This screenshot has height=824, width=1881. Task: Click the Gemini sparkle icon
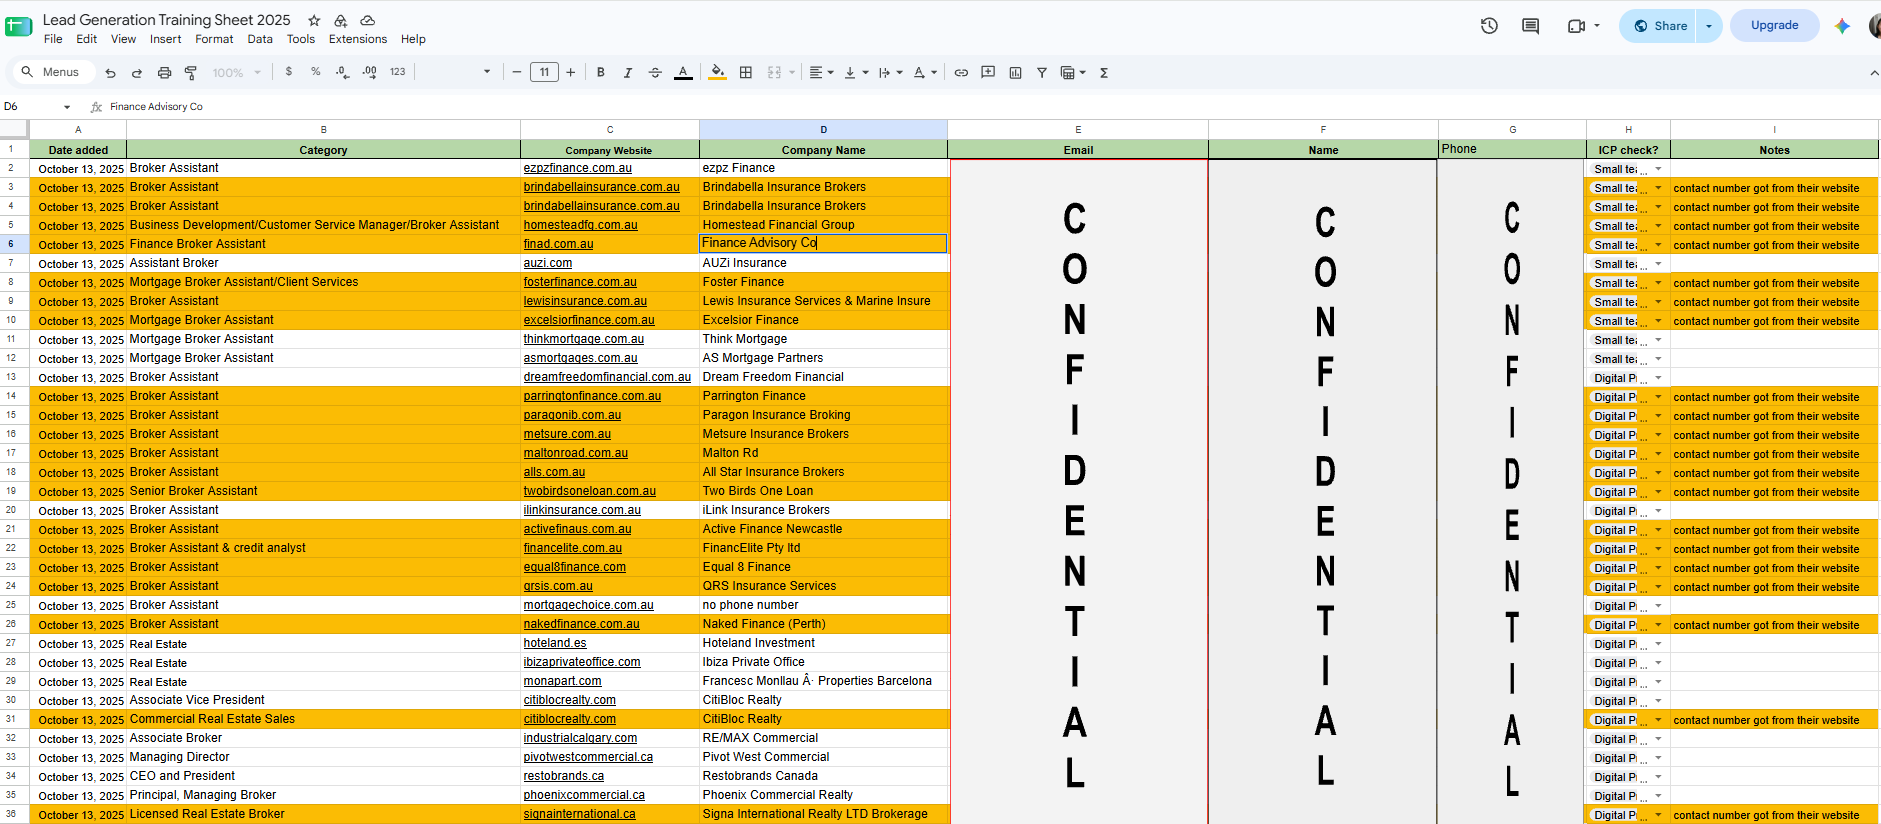pyautogui.click(x=1842, y=26)
